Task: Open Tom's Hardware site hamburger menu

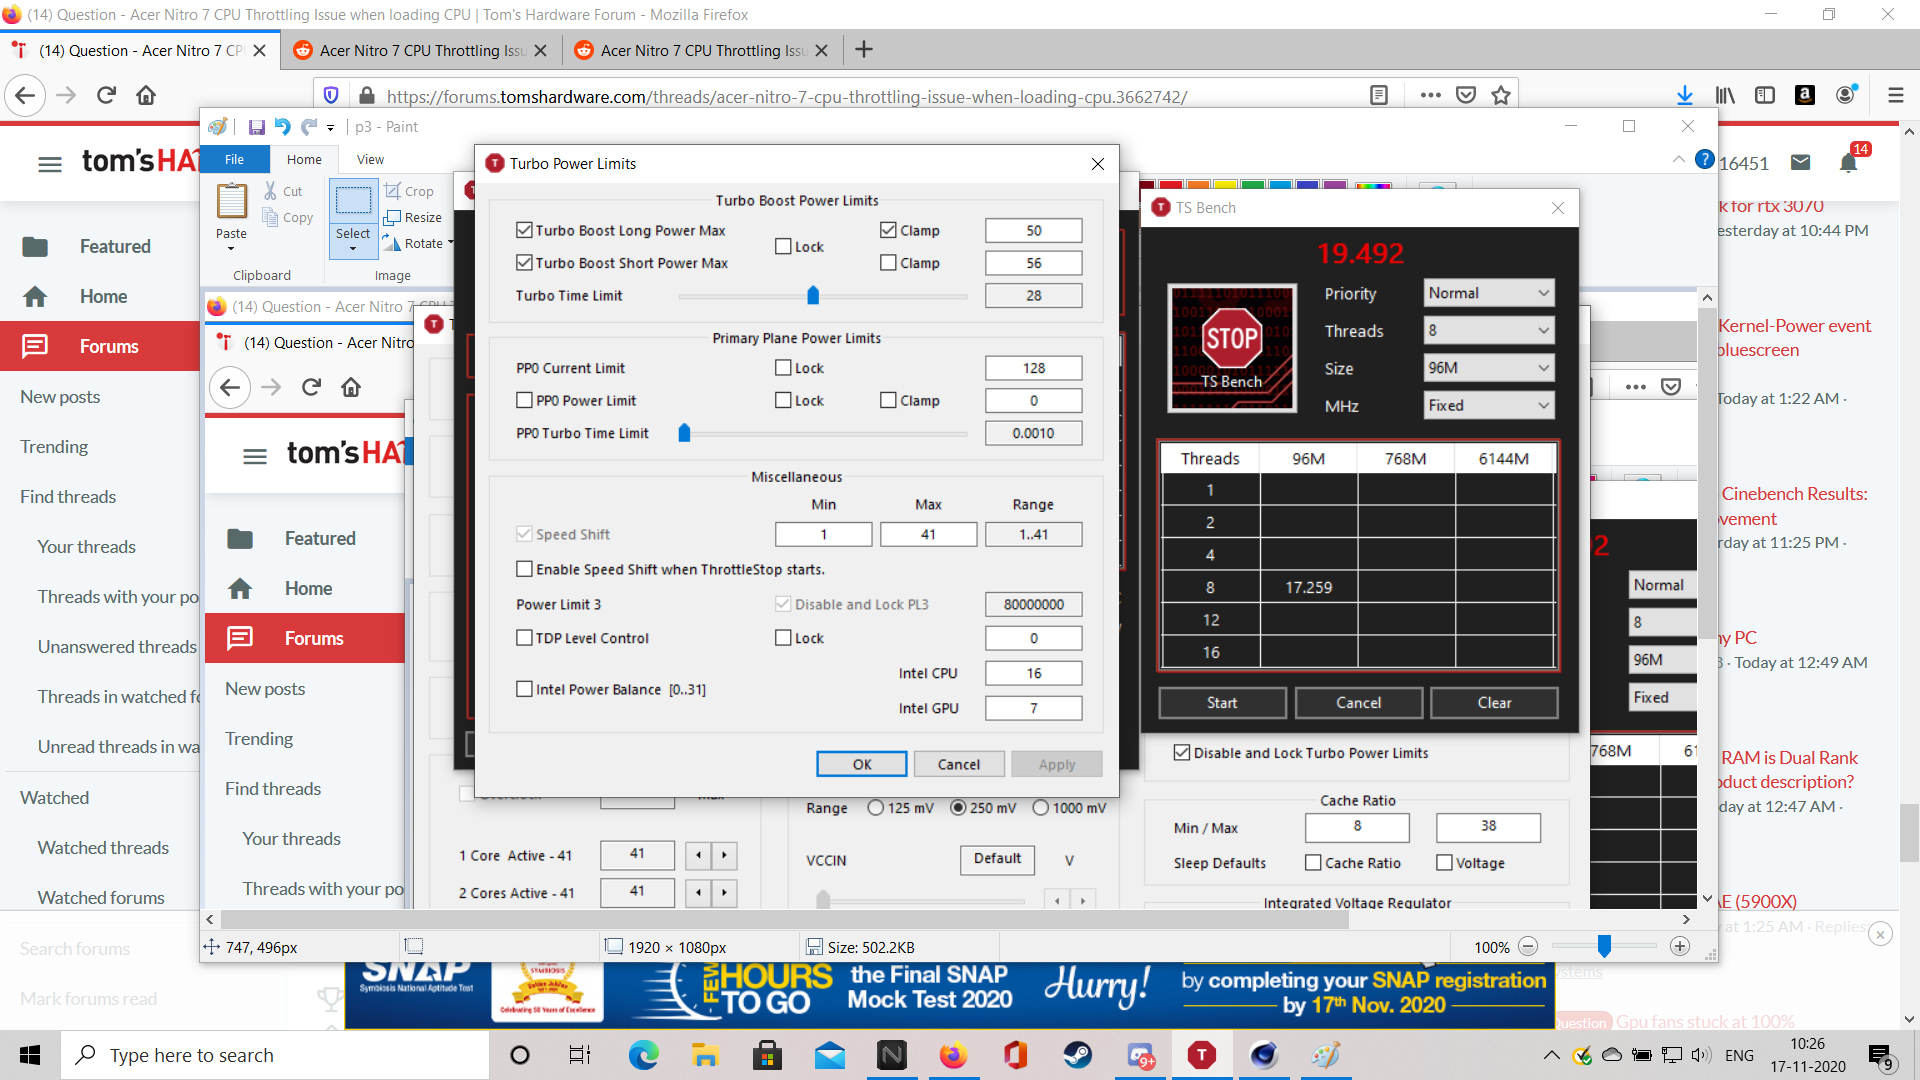Action: point(50,163)
